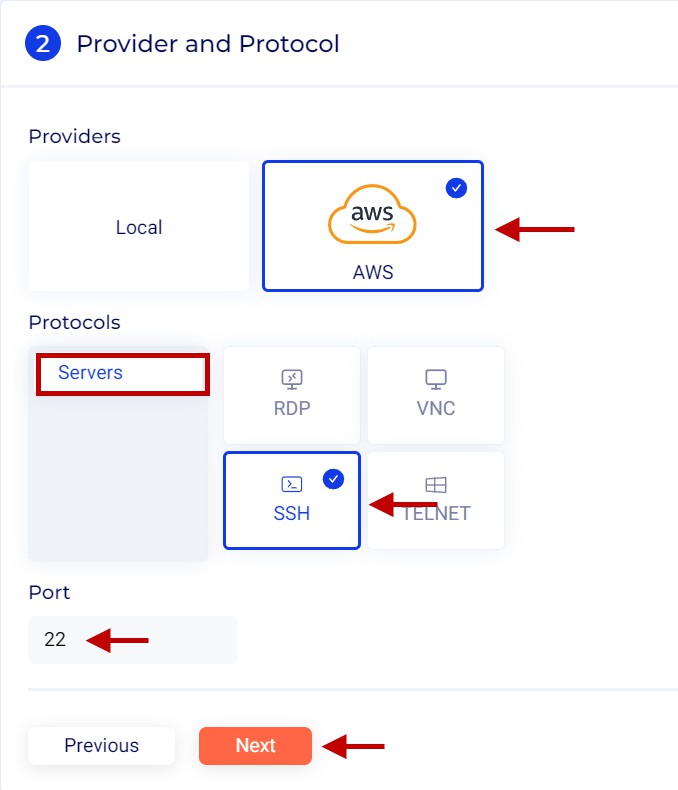Image resolution: width=678 pixels, height=790 pixels.
Task: Click the step 2 number badge
Action: point(43,43)
